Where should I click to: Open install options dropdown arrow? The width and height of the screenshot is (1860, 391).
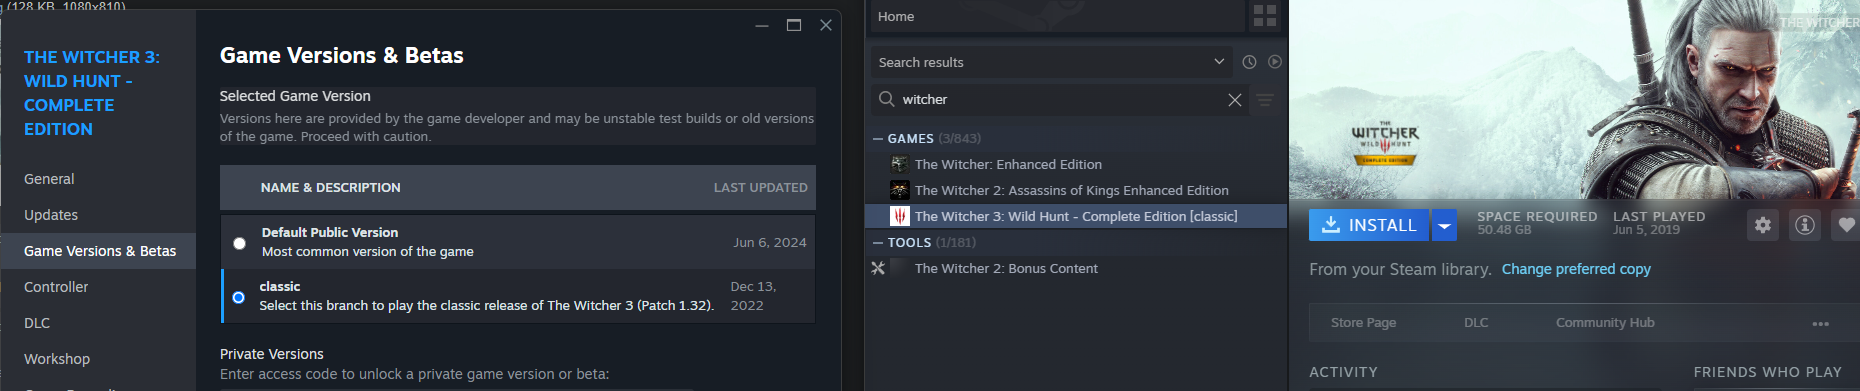point(1444,226)
